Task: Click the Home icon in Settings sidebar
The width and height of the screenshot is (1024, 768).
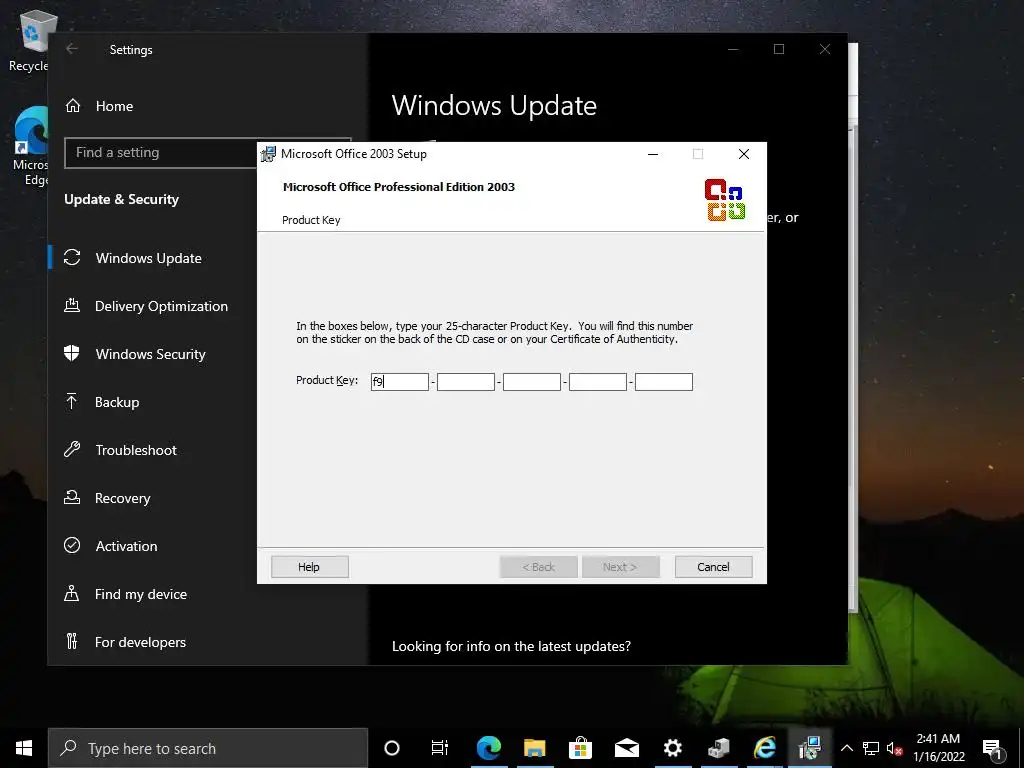Action: 72,105
